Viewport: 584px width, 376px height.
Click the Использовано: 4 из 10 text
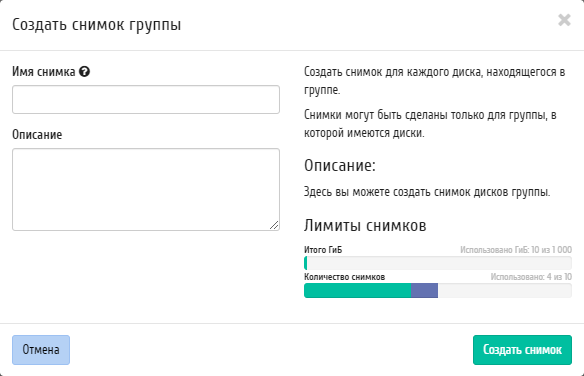(531, 277)
